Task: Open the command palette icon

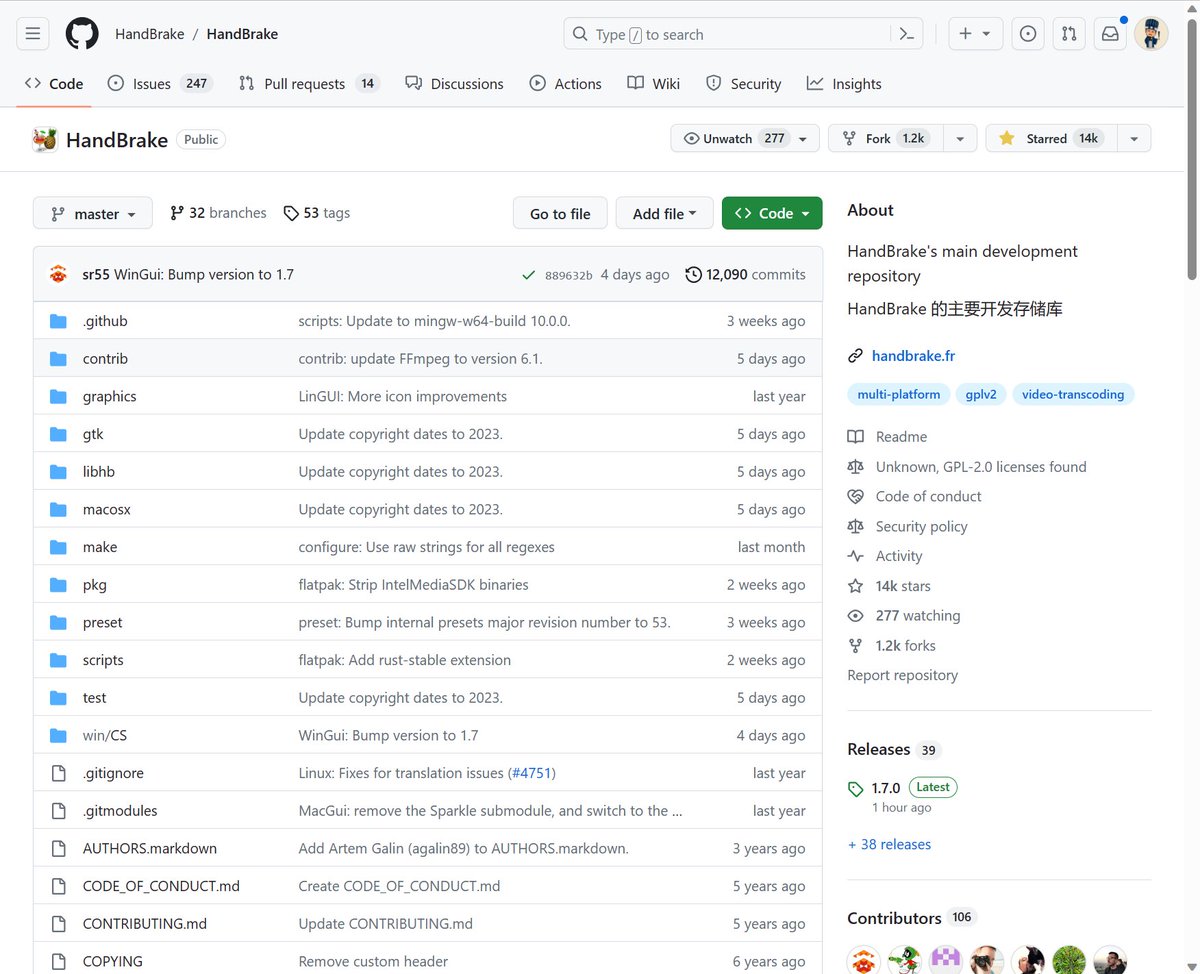Action: tap(906, 34)
